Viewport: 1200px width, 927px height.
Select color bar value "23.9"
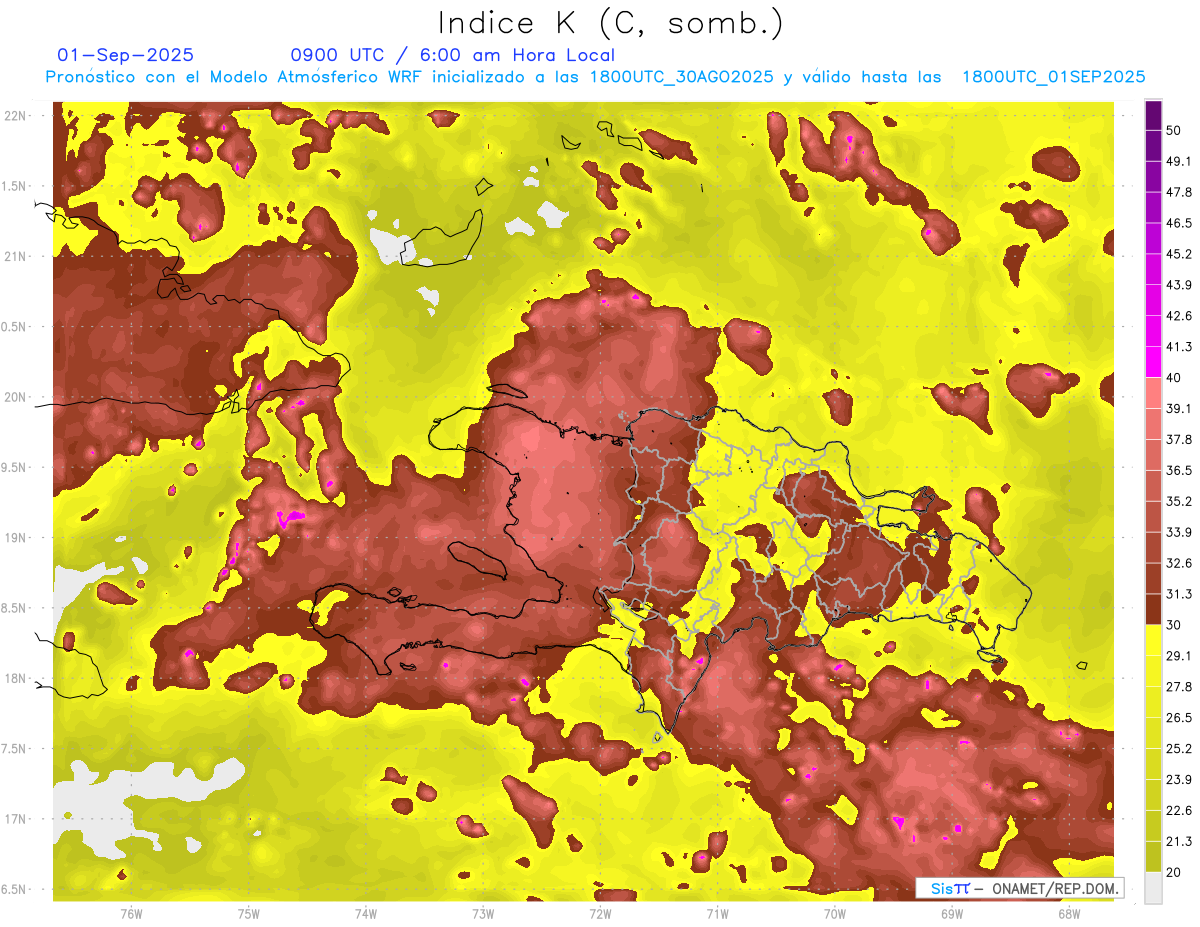pos(1178,779)
